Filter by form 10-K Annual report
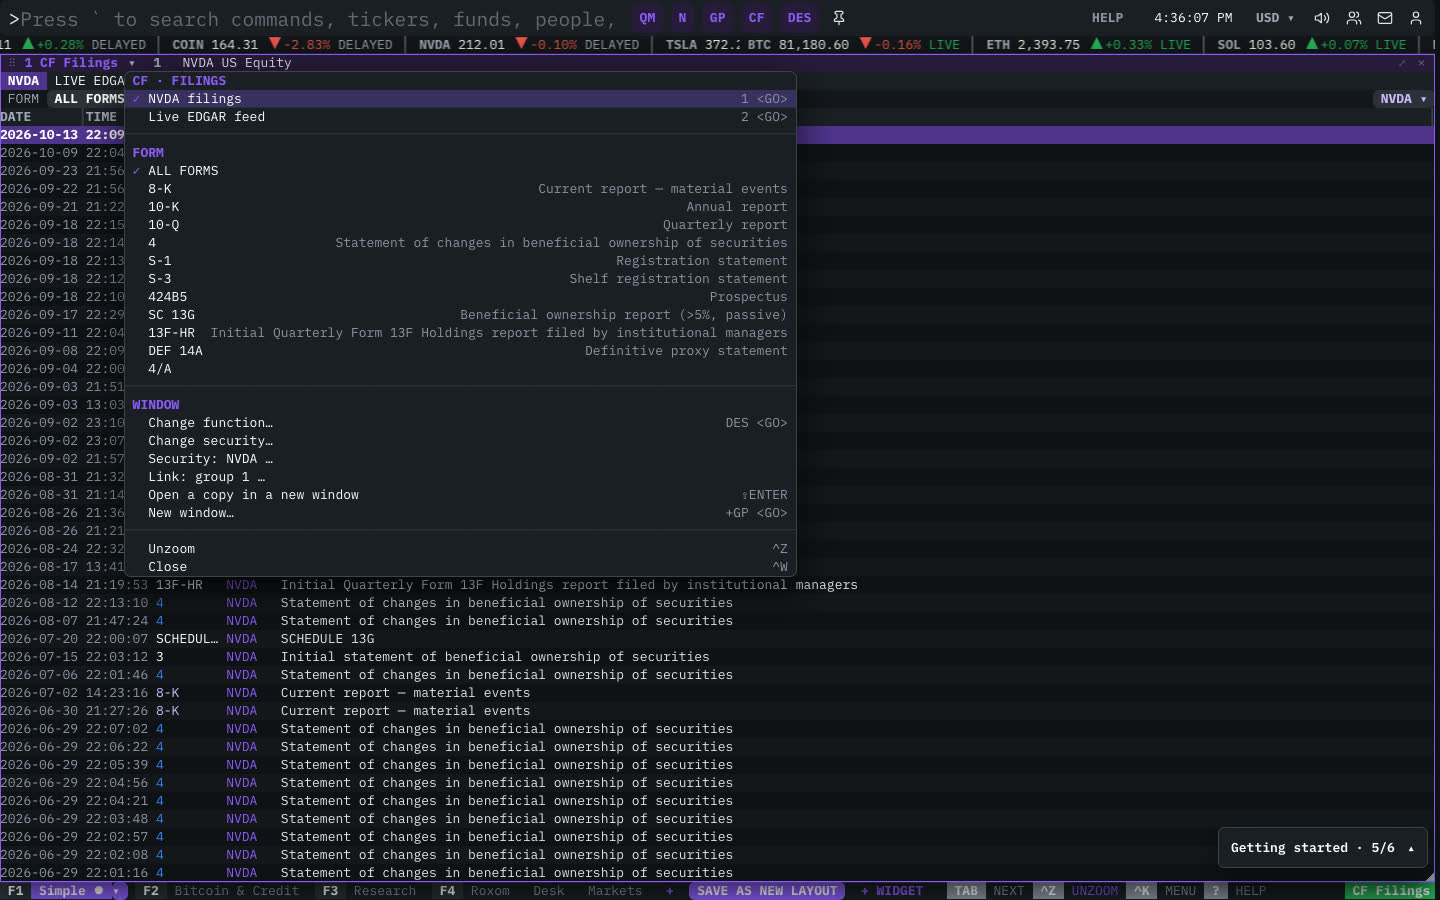Image resolution: width=1440 pixels, height=900 pixels. click(x=460, y=207)
